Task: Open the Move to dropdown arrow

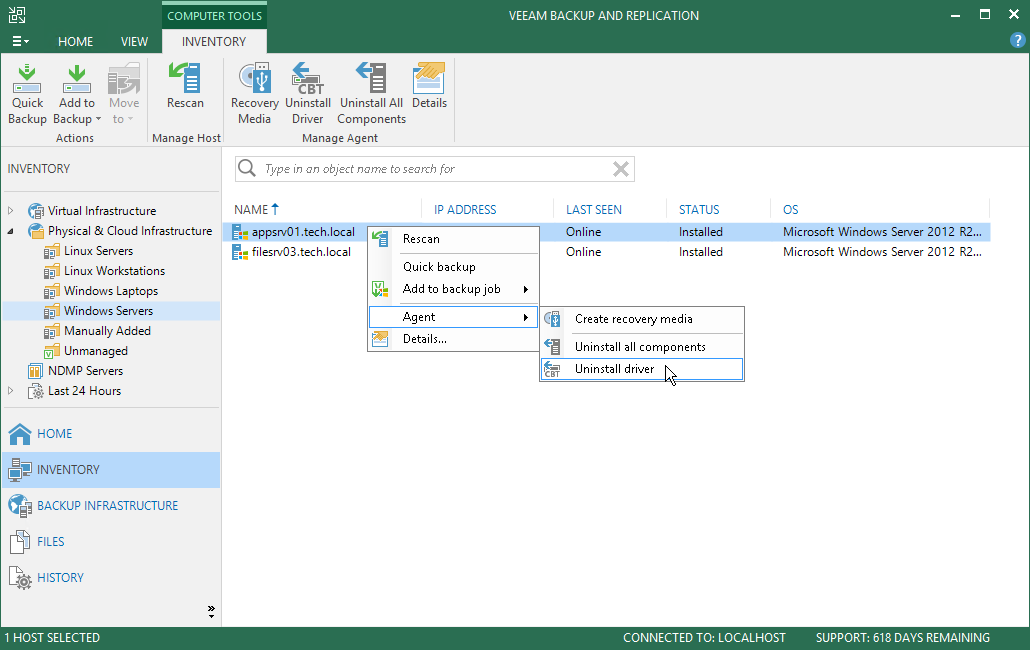Action: (x=130, y=119)
